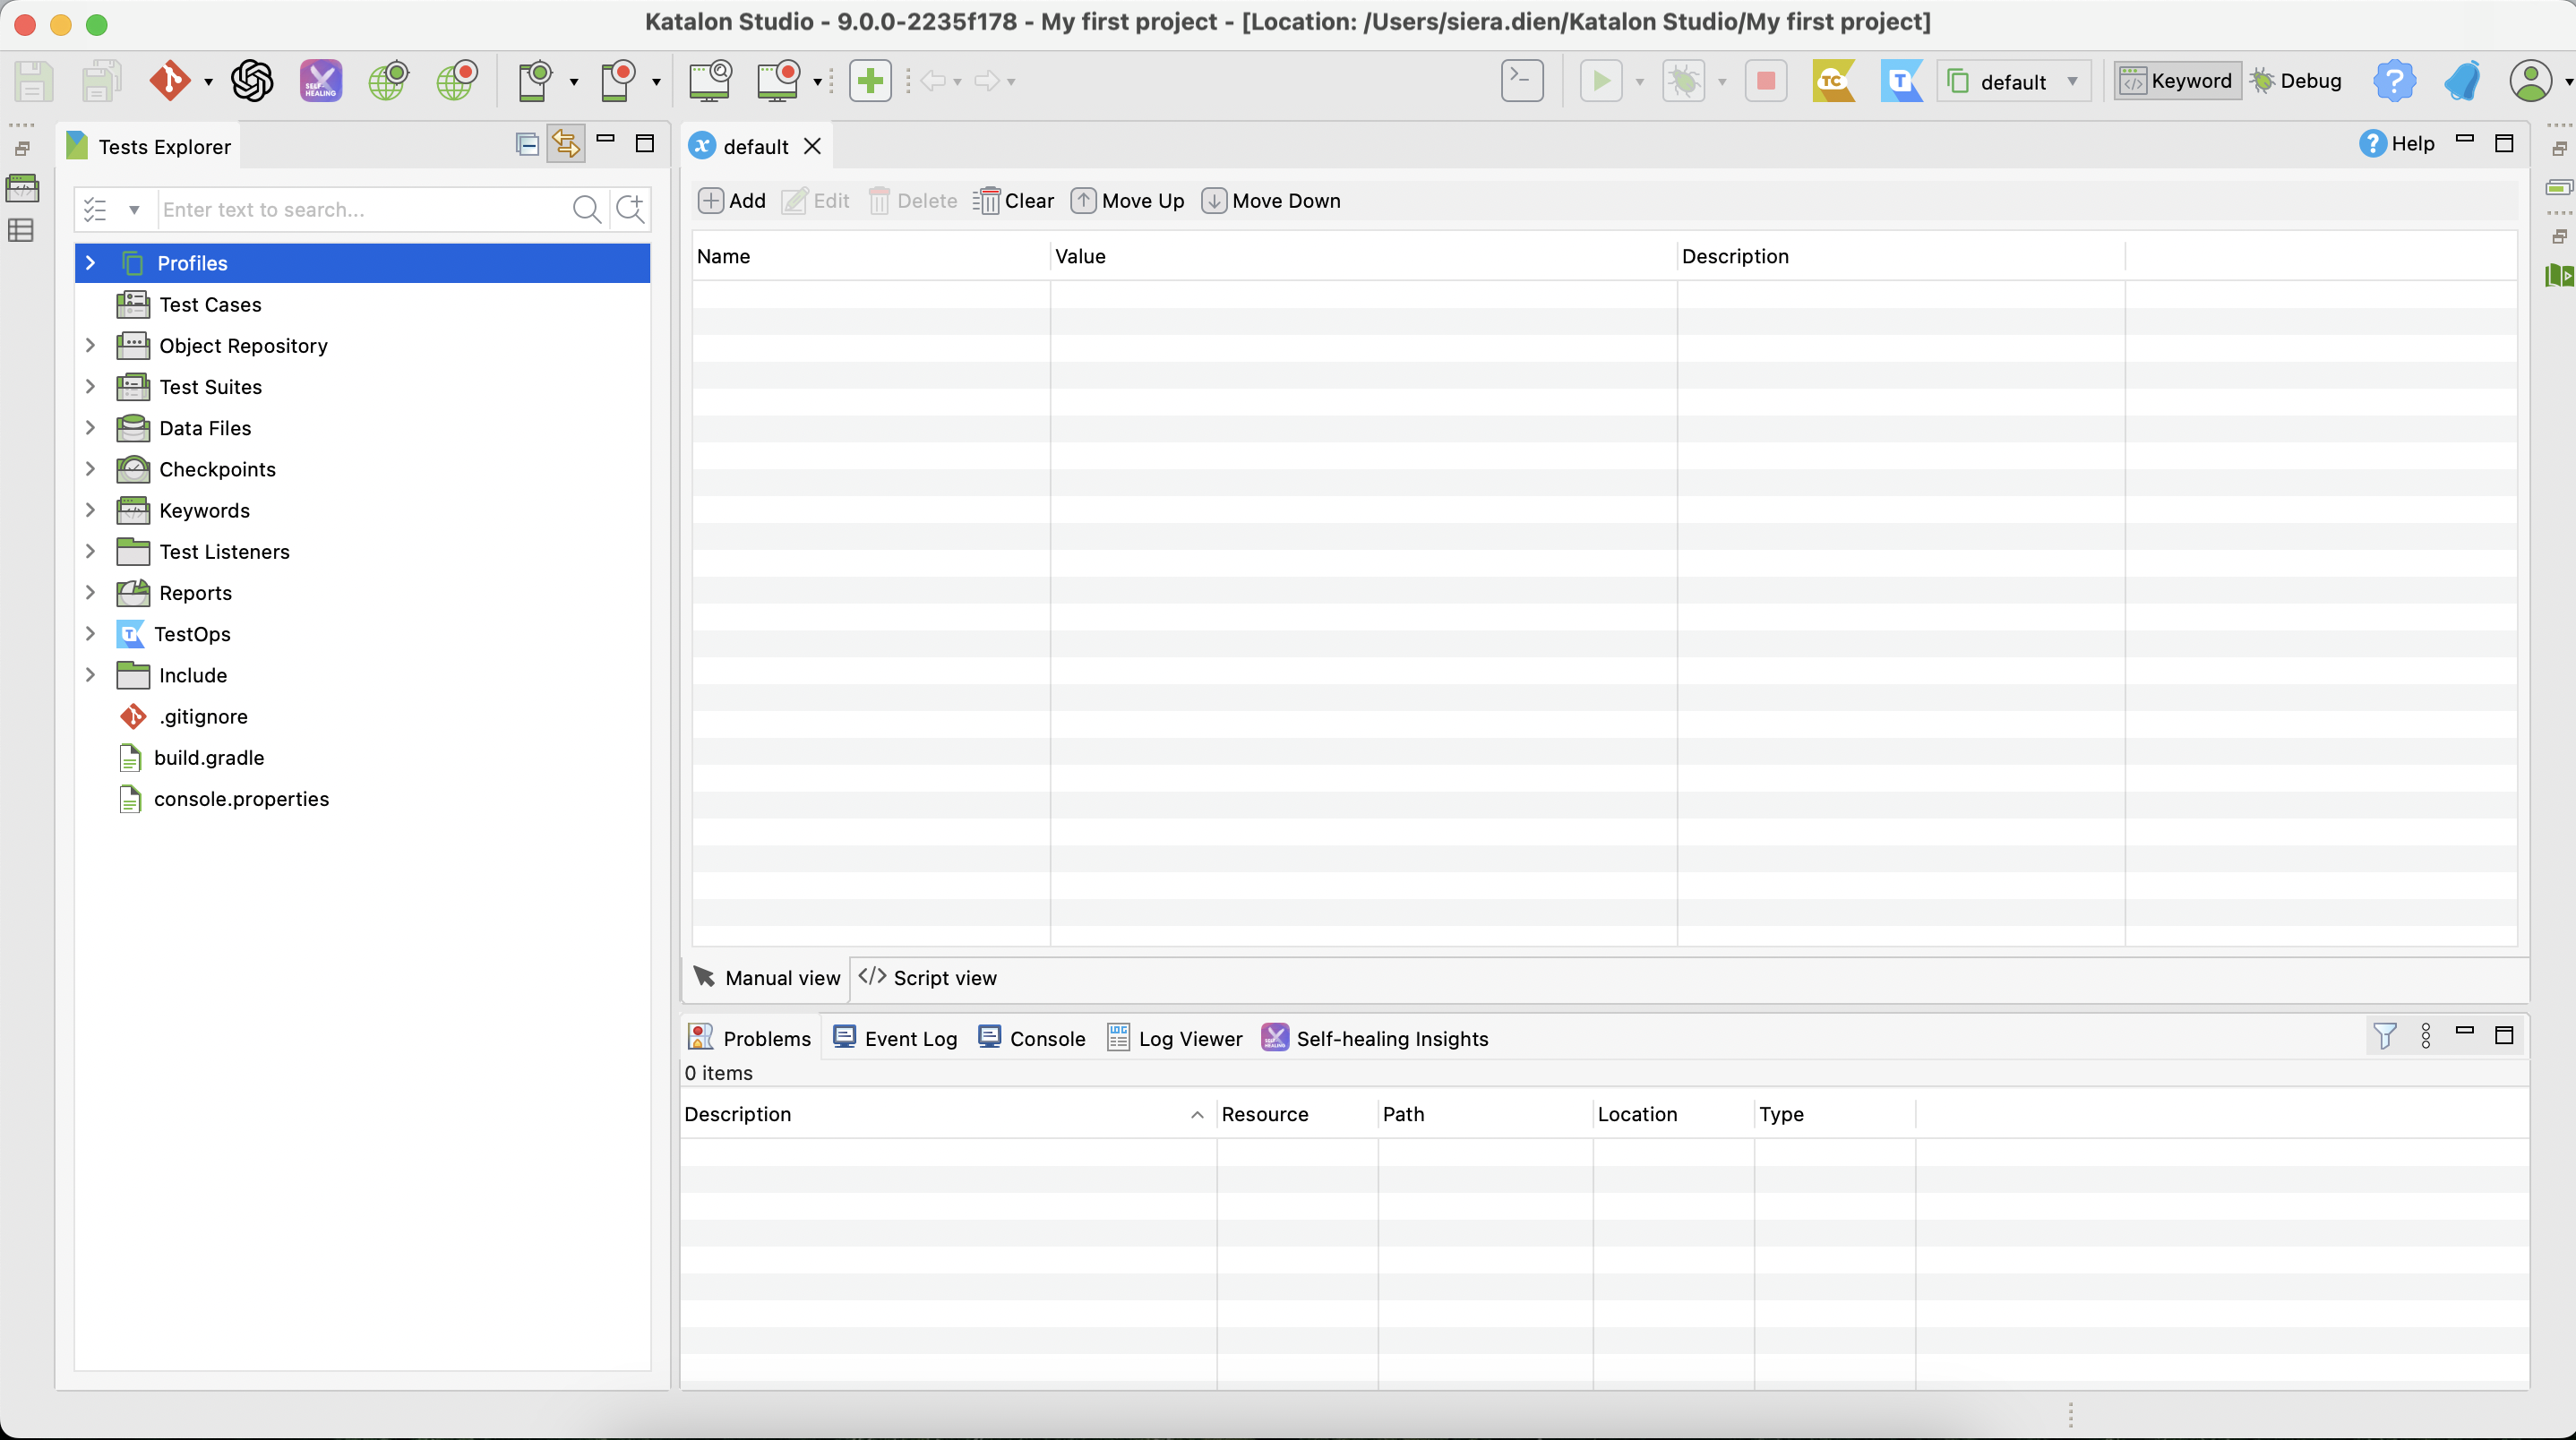Open the TestCloud TC icon

click(x=1834, y=81)
